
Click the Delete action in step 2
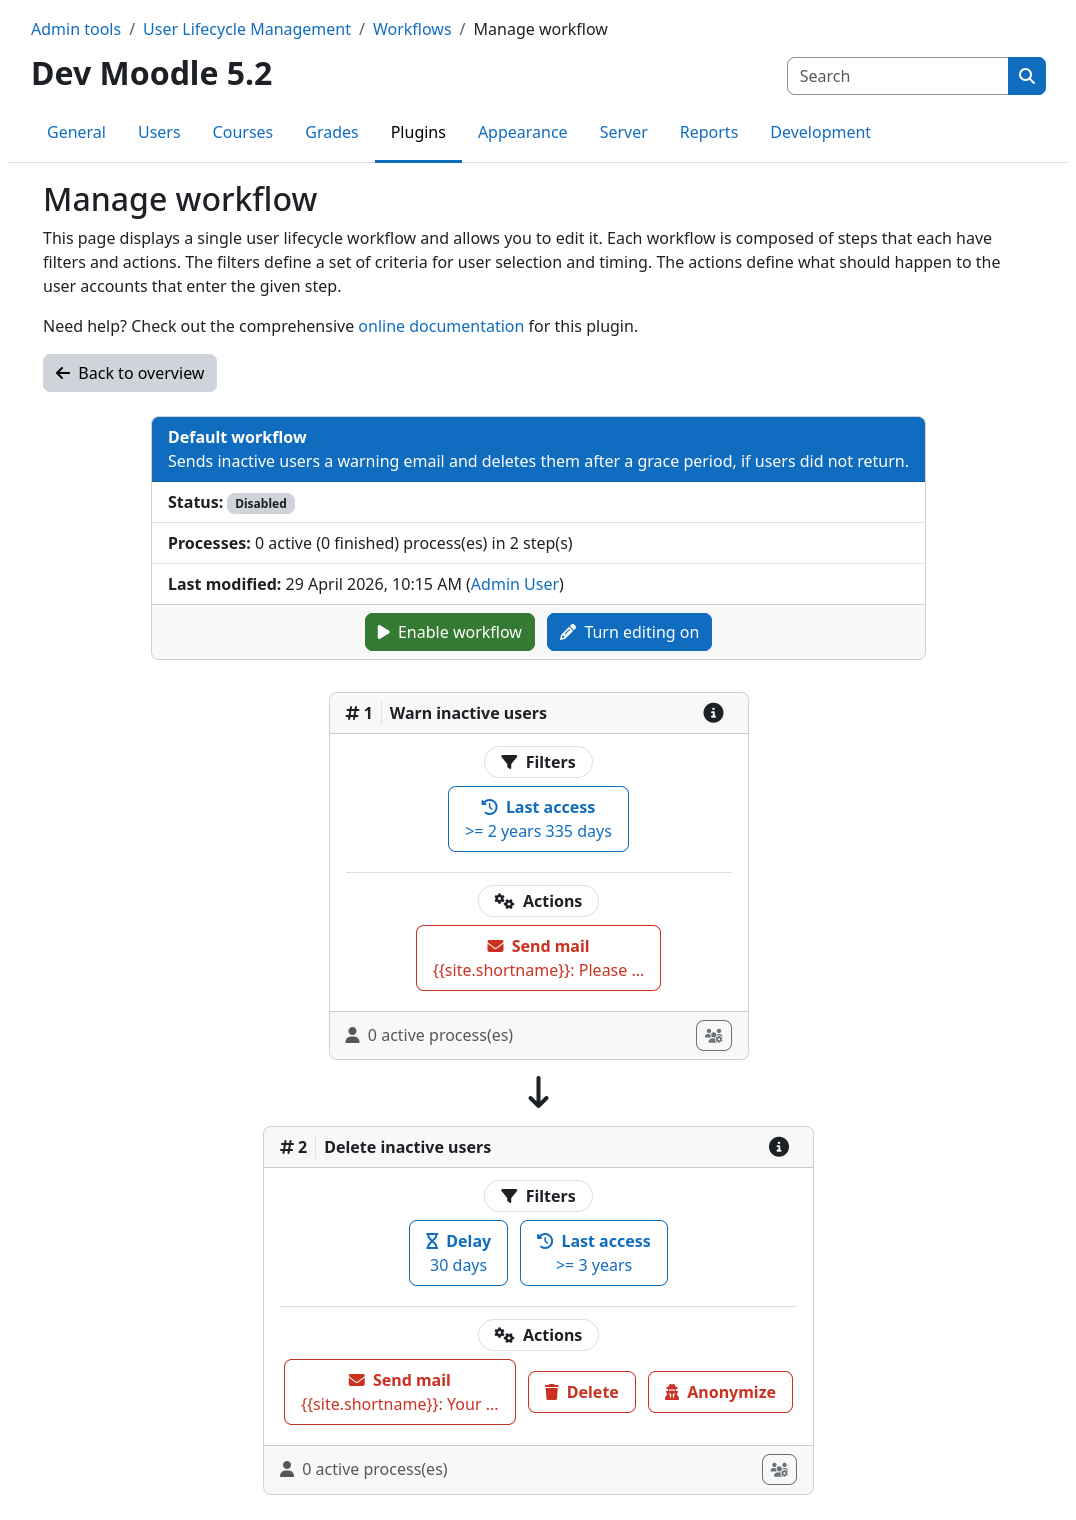581,1391
